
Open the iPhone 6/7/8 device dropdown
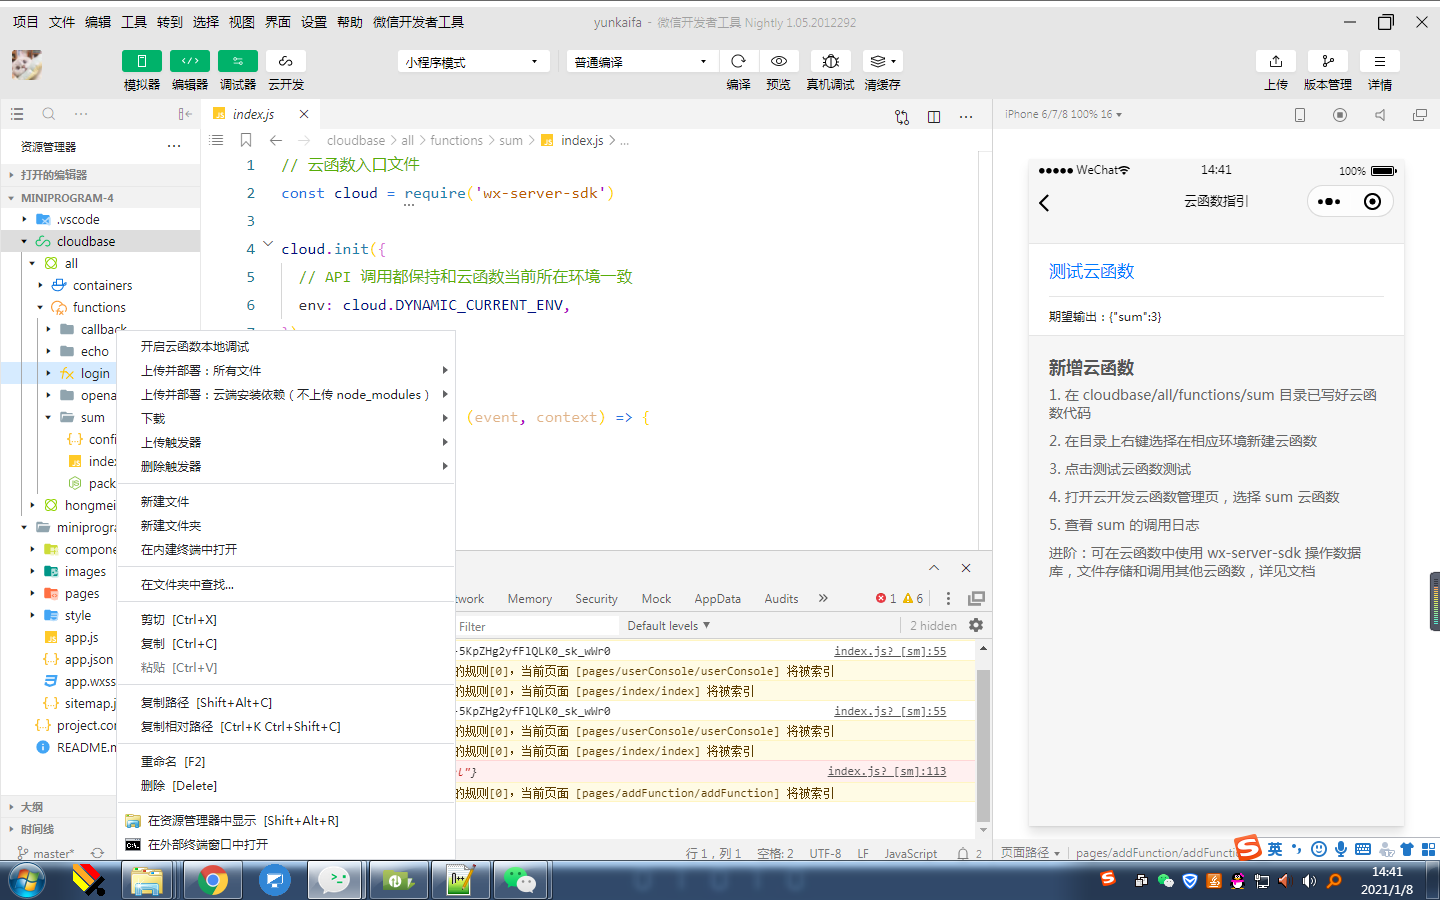pos(1063,114)
